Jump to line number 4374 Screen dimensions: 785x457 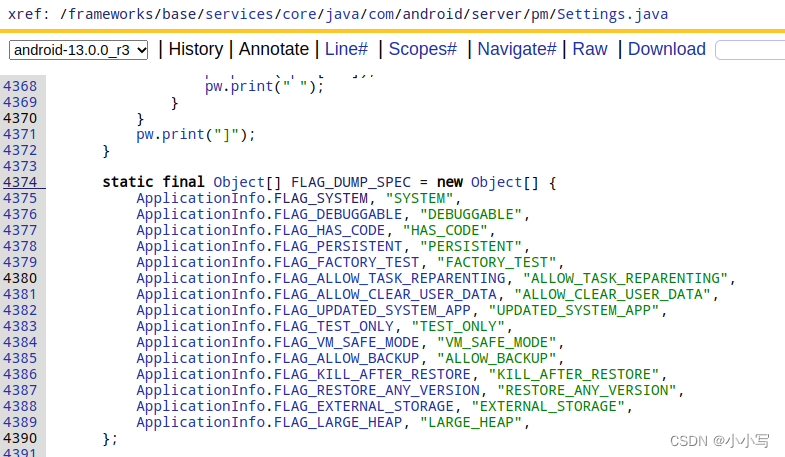pos(20,182)
